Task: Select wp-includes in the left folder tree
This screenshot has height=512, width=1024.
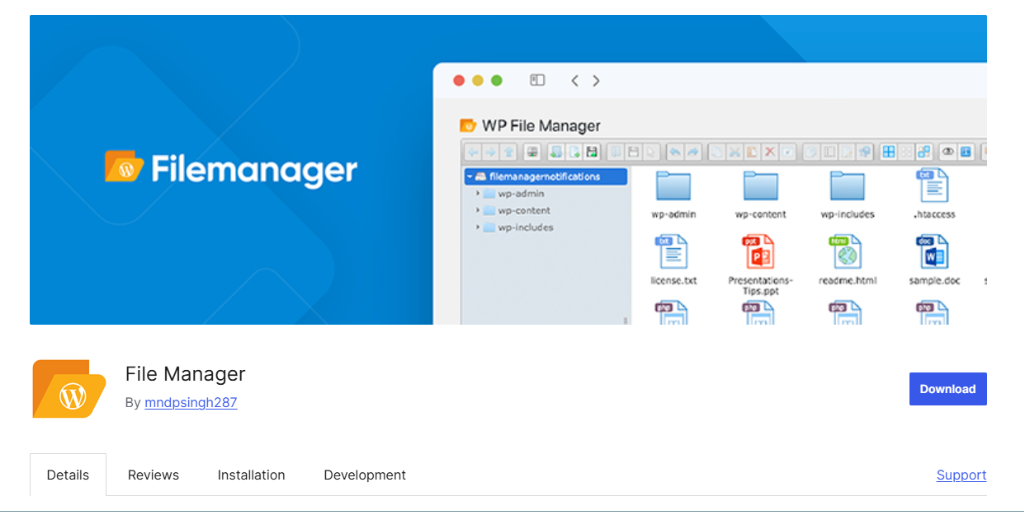Action: (526, 227)
